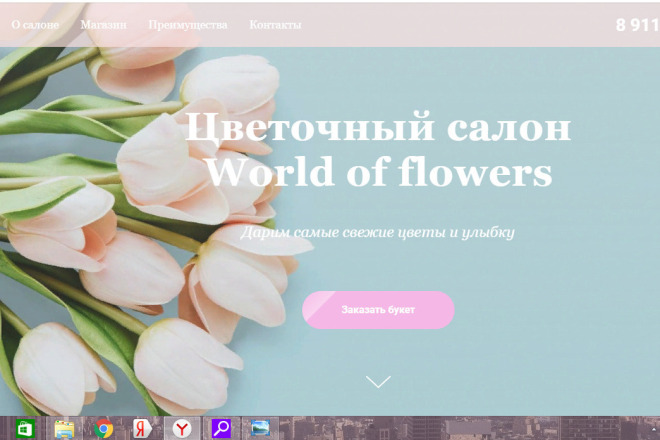The image size is (660, 440).
Task: Open the purple magnifier search app
Action: [x=221, y=429]
